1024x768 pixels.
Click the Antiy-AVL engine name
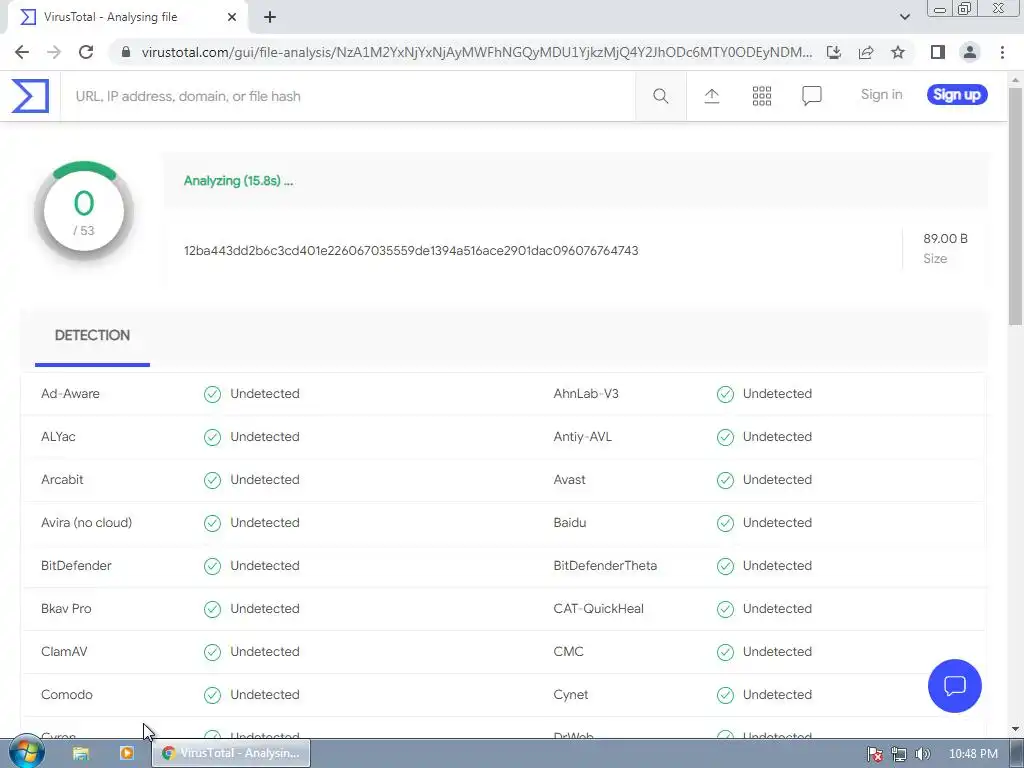tap(583, 437)
